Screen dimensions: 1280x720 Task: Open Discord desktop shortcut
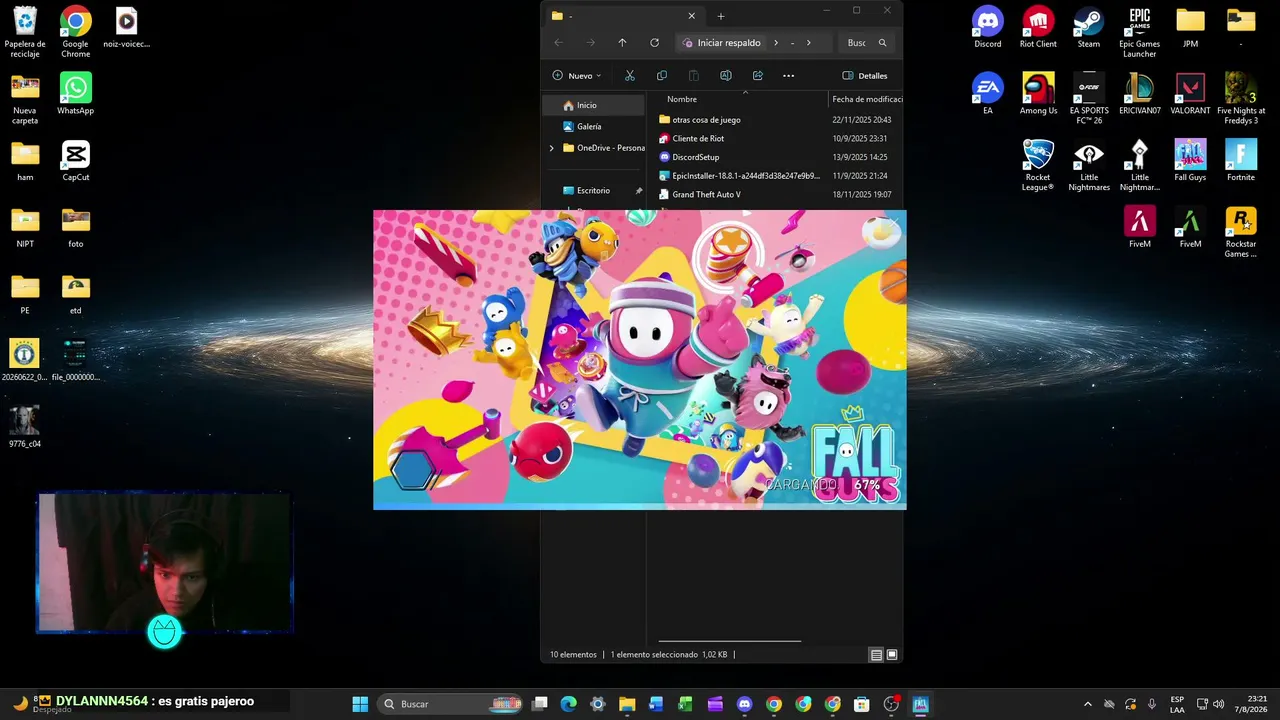(987, 28)
